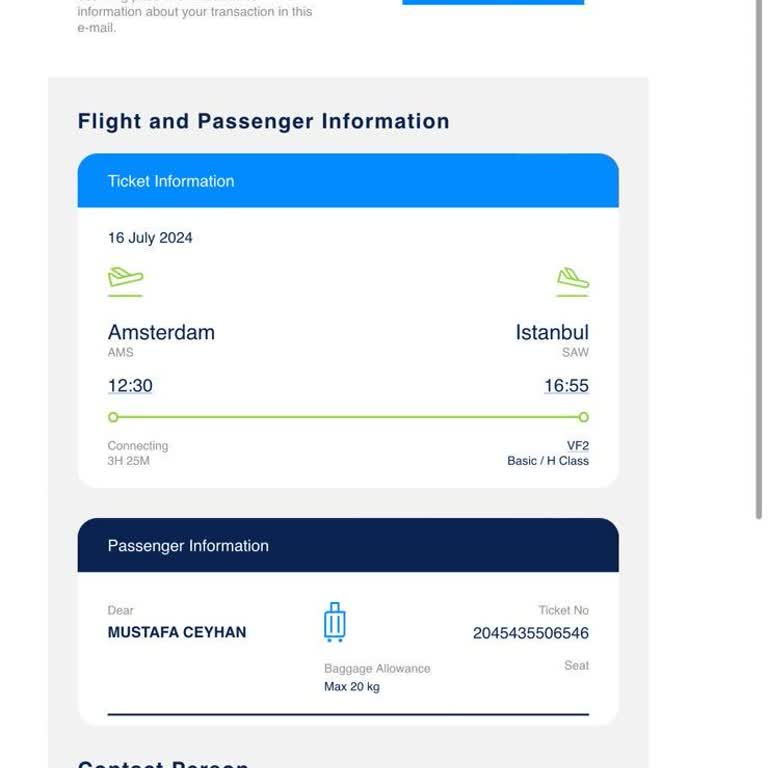768x768 pixels.
Task: Click the 16 July 2024 date
Action: click(x=150, y=238)
